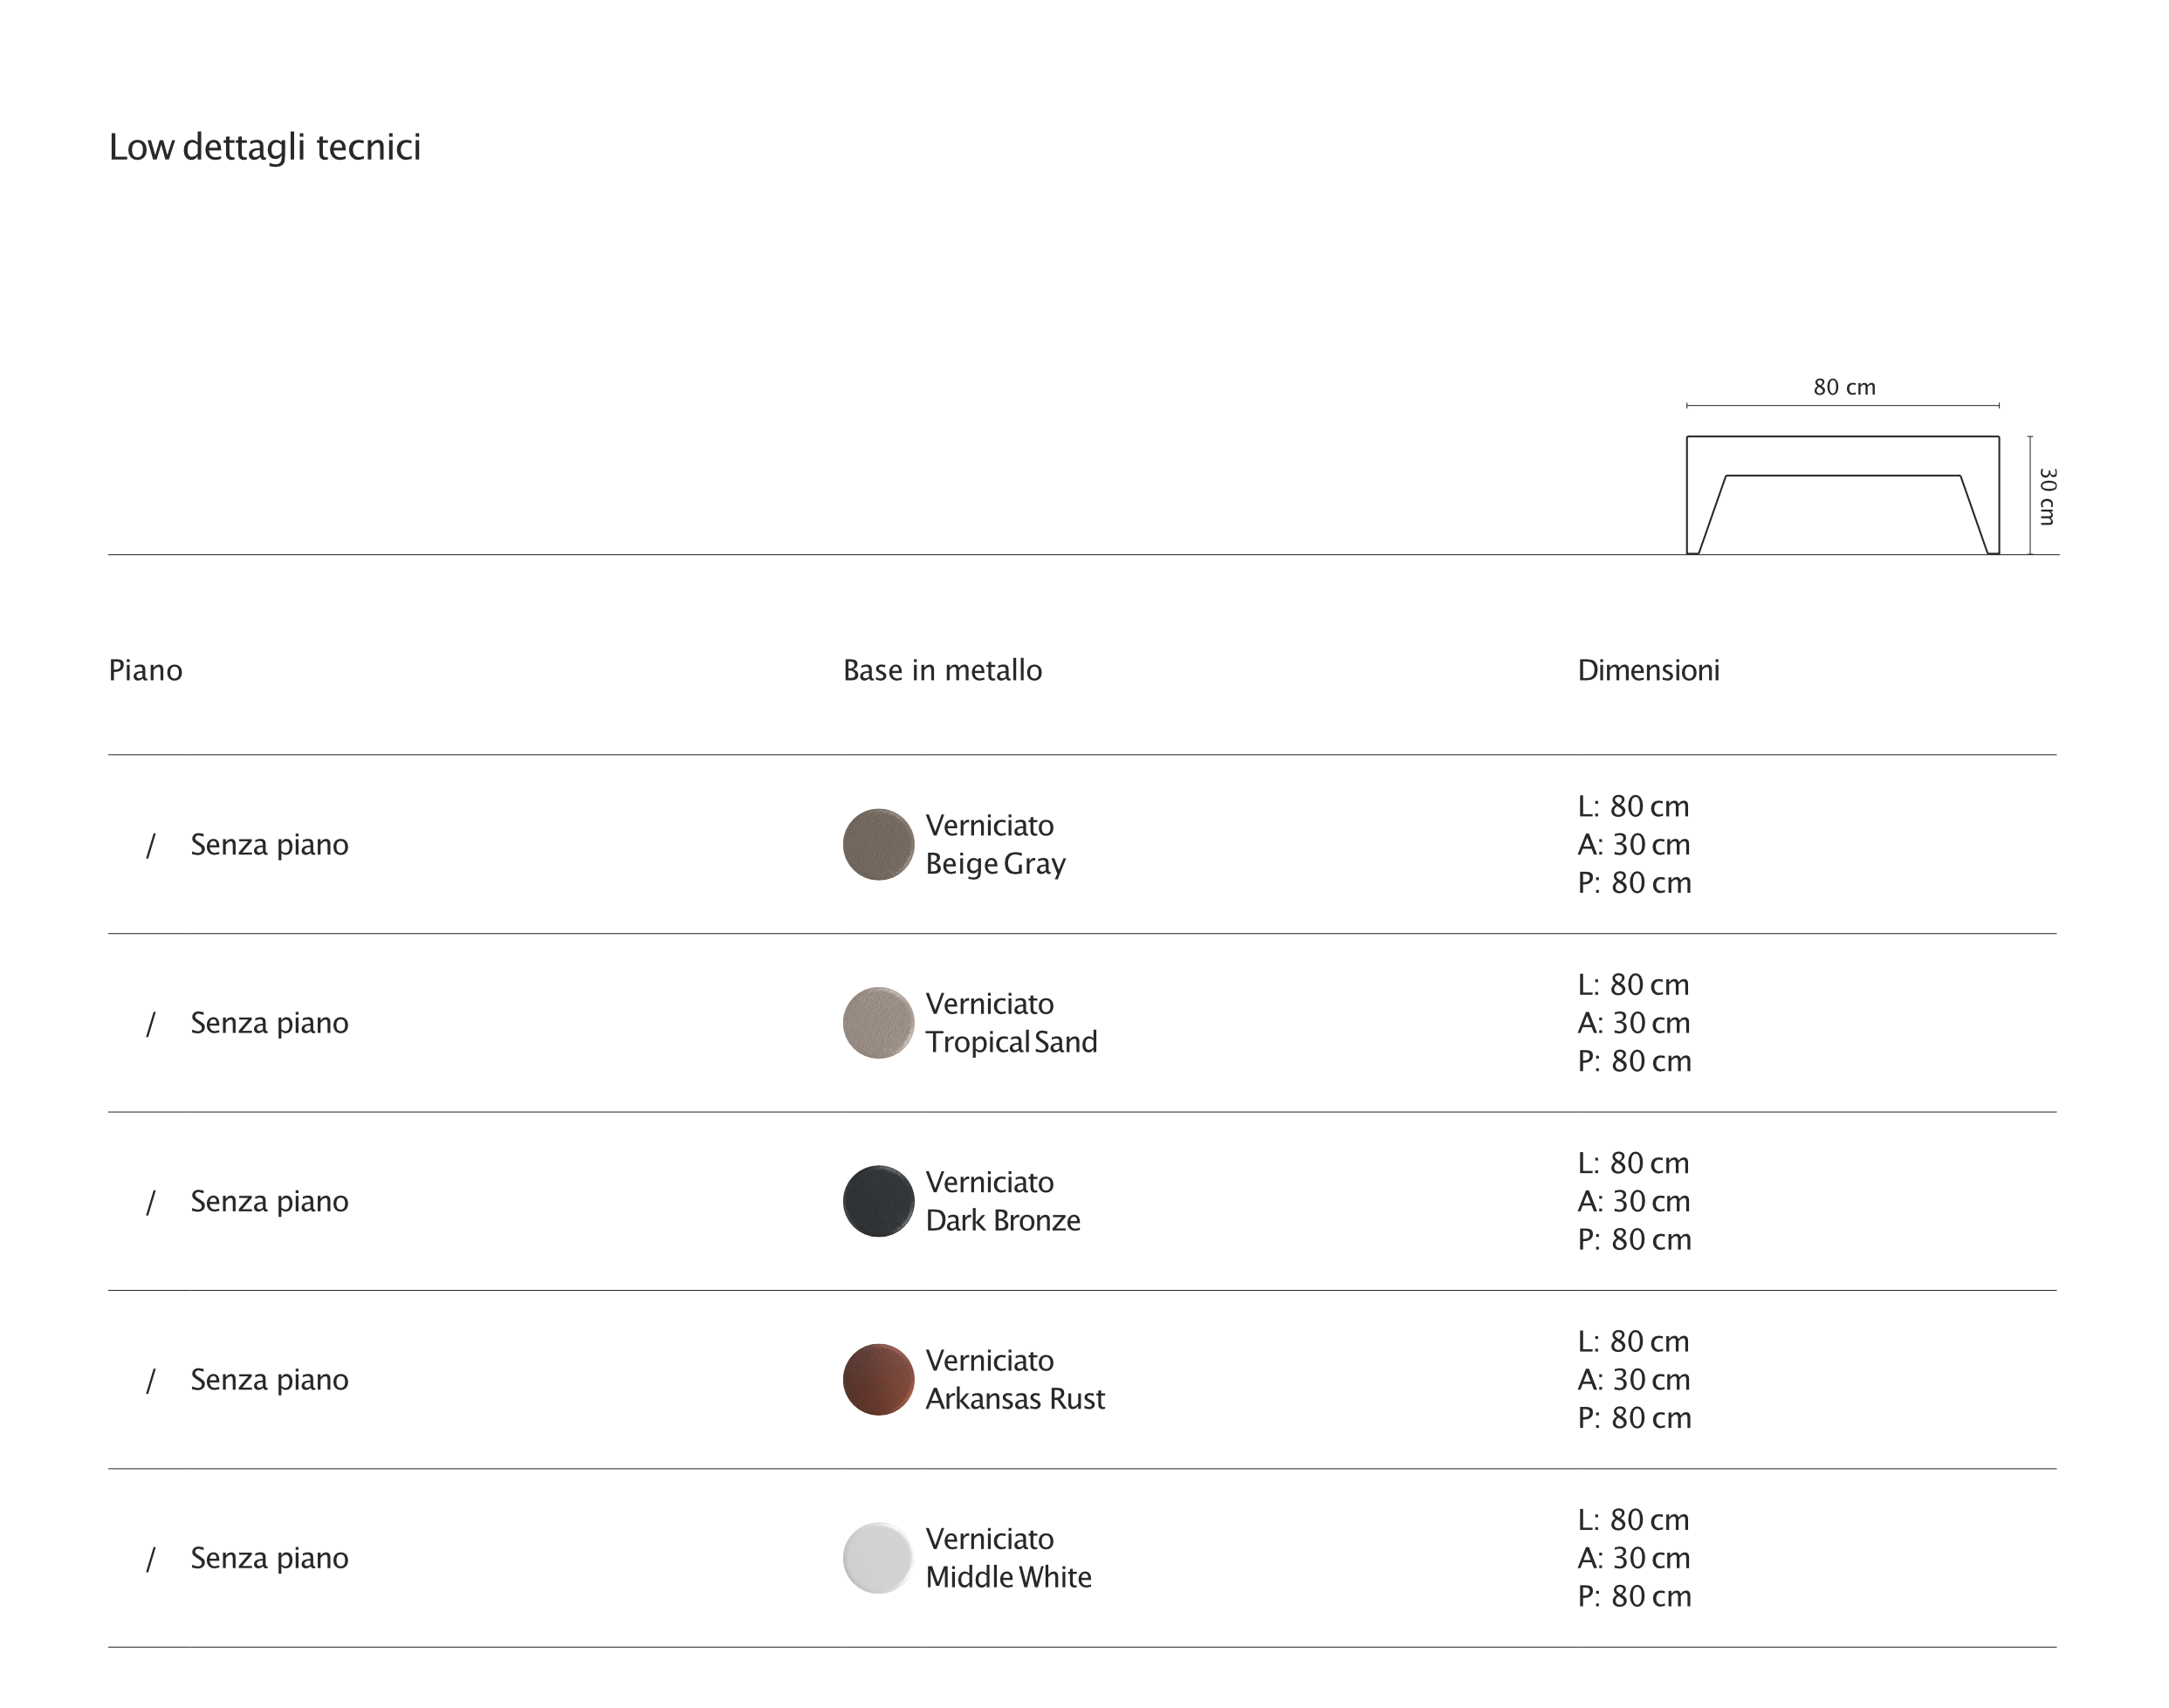
Task: Select the Dark Bronze color swatch
Action: click(x=878, y=1200)
